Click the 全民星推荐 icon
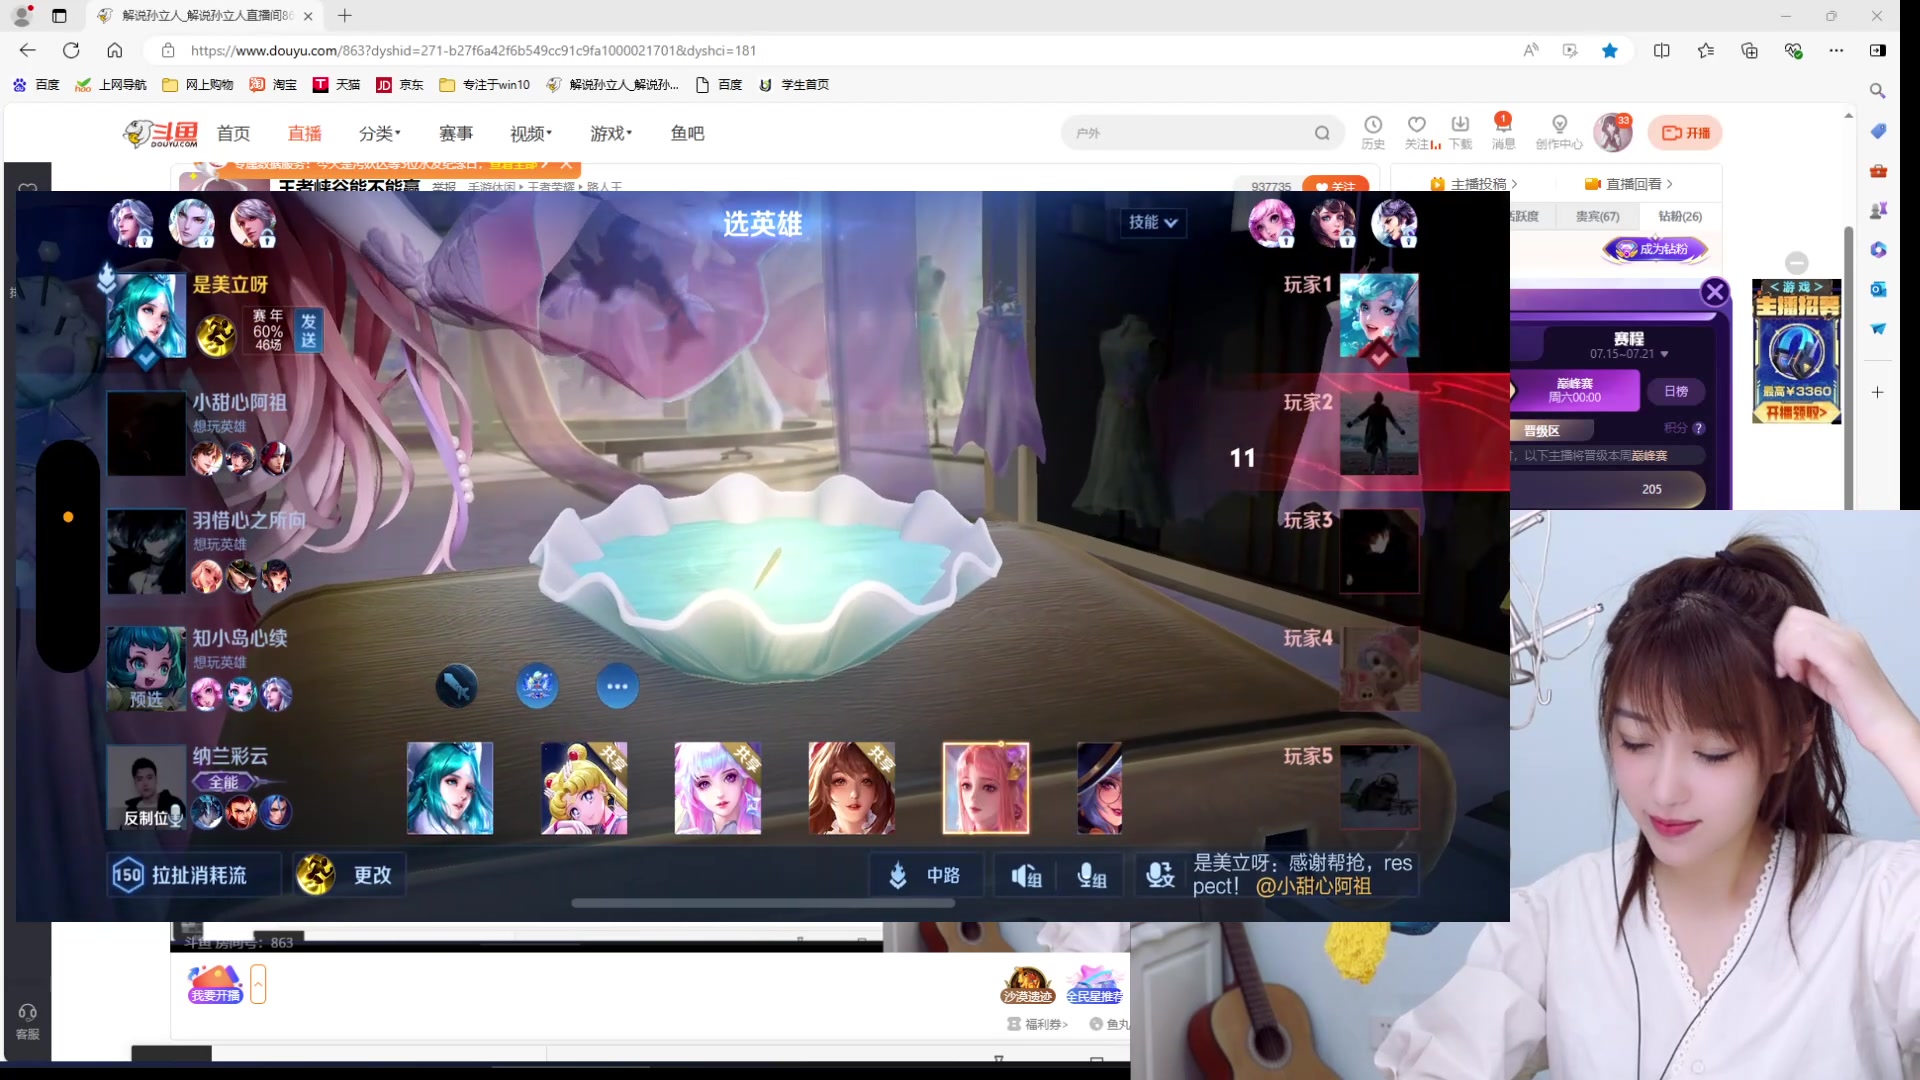1920x1080 pixels. [1094, 985]
